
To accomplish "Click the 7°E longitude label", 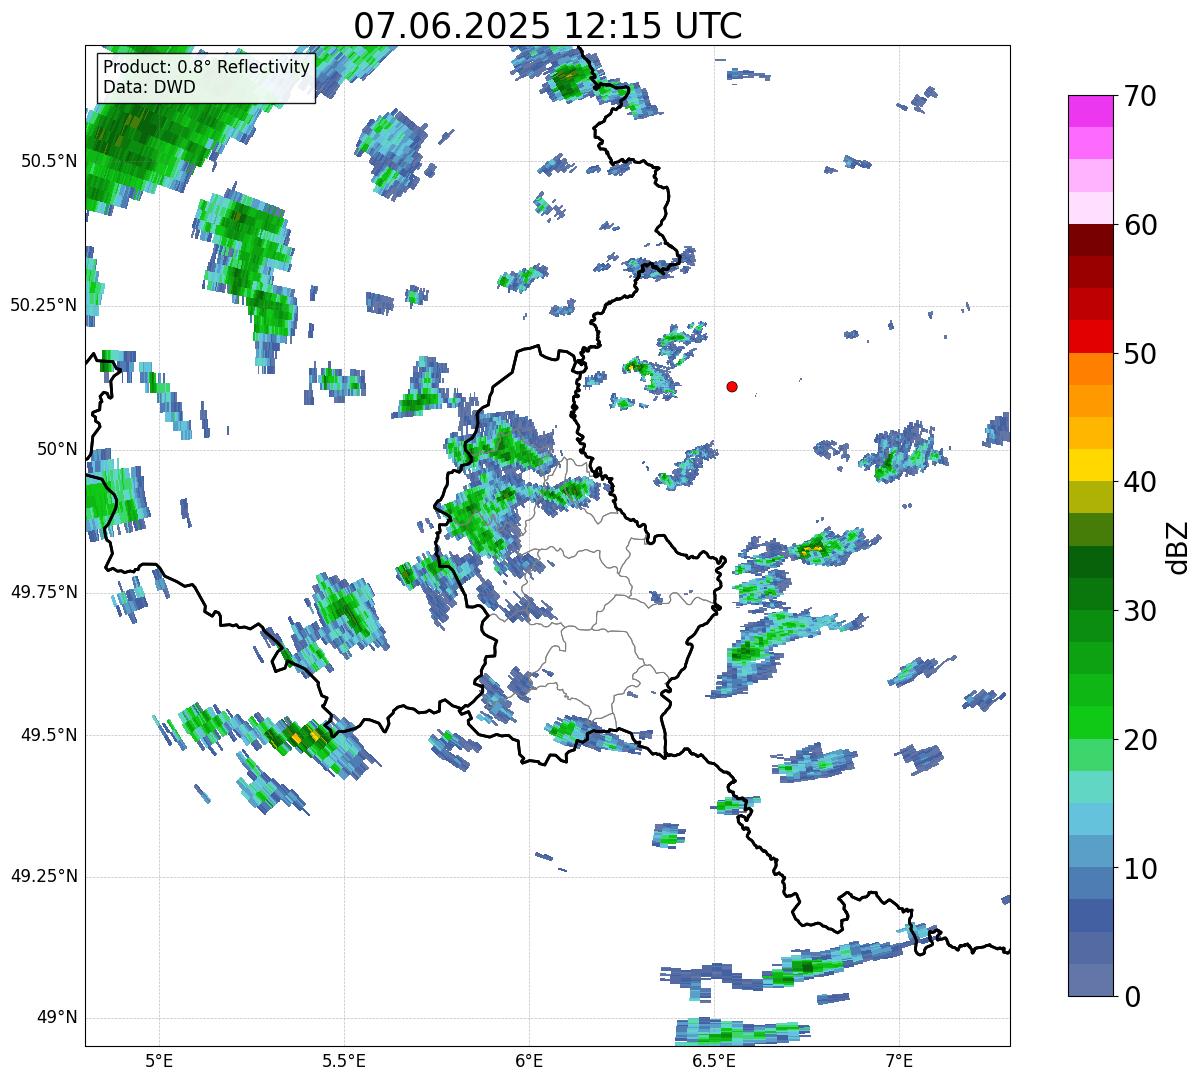I will click(899, 1060).
